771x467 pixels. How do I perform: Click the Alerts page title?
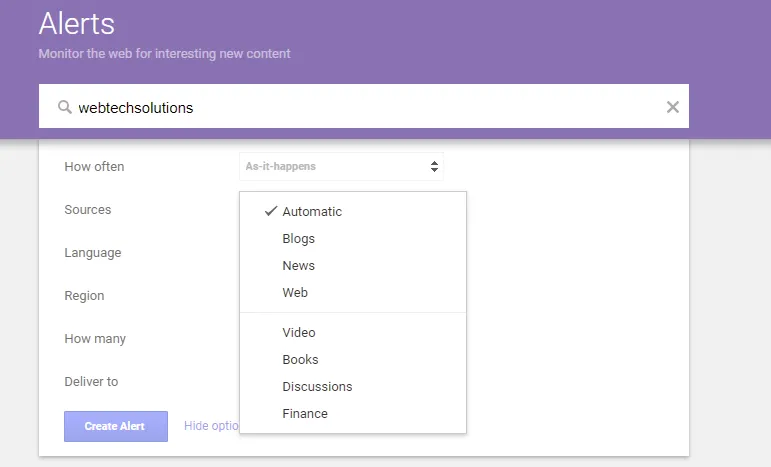click(x=77, y=24)
